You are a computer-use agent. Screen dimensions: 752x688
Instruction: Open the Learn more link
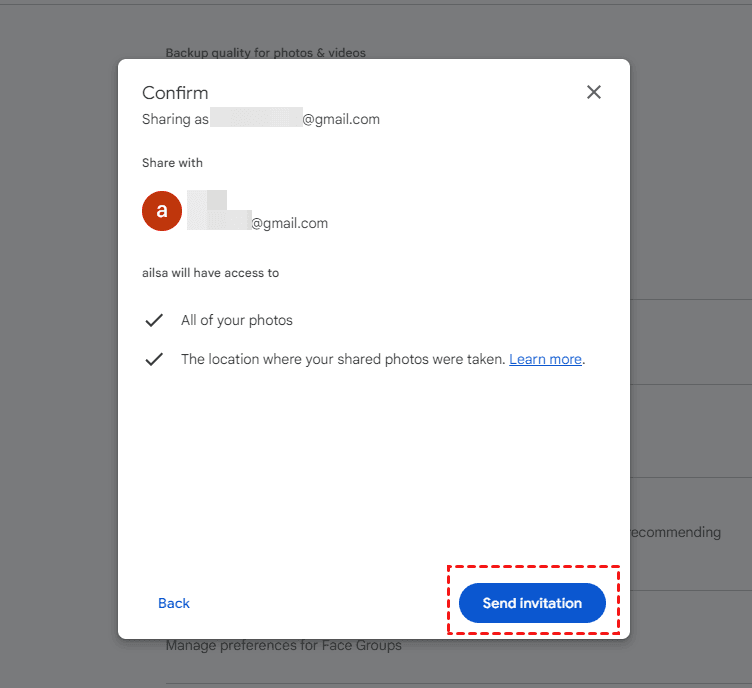[x=545, y=359]
